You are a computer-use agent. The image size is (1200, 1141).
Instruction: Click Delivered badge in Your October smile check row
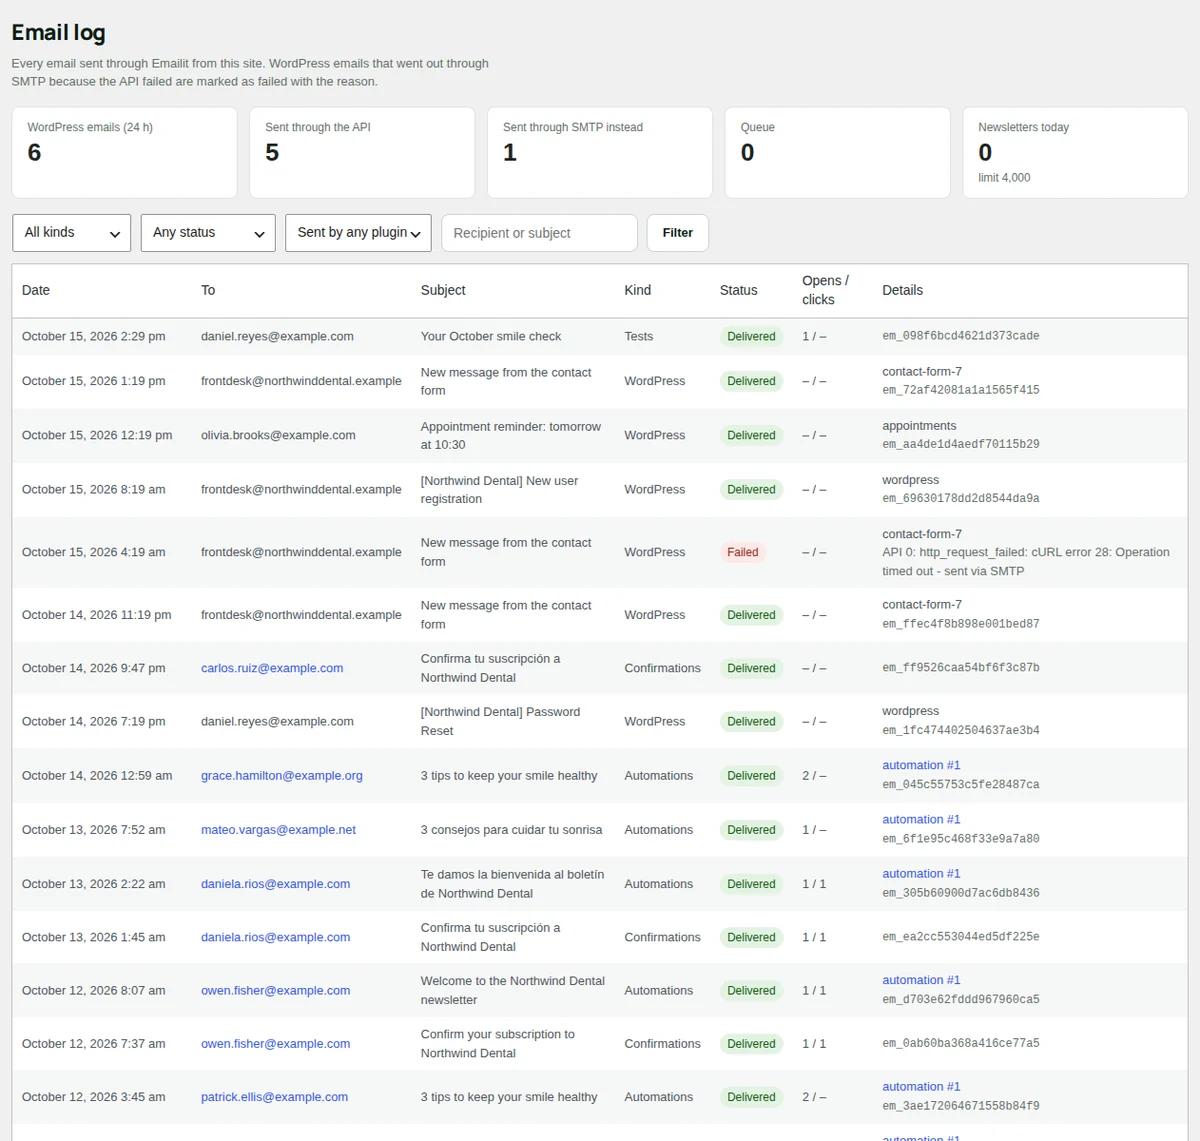point(751,337)
